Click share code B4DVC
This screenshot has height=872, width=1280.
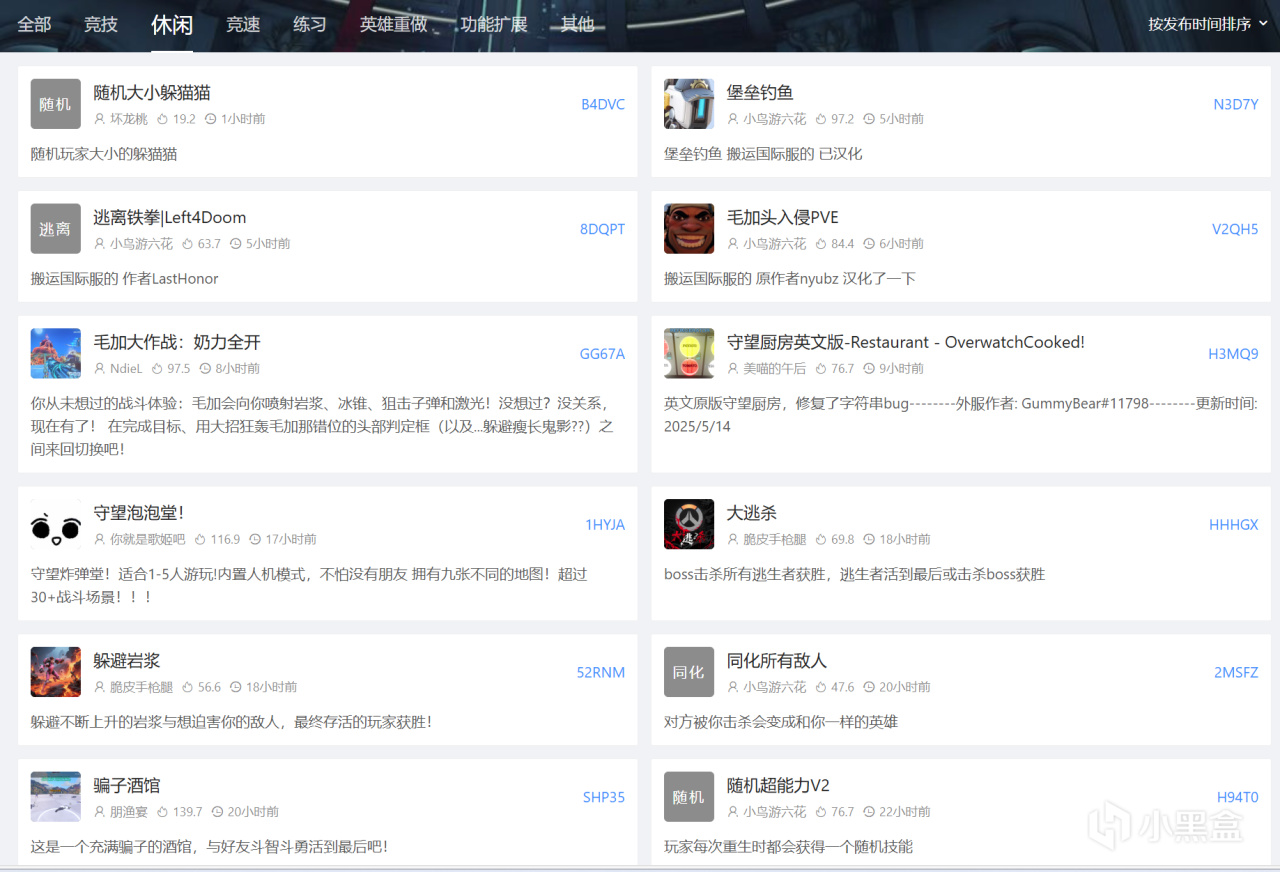click(x=603, y=104)
